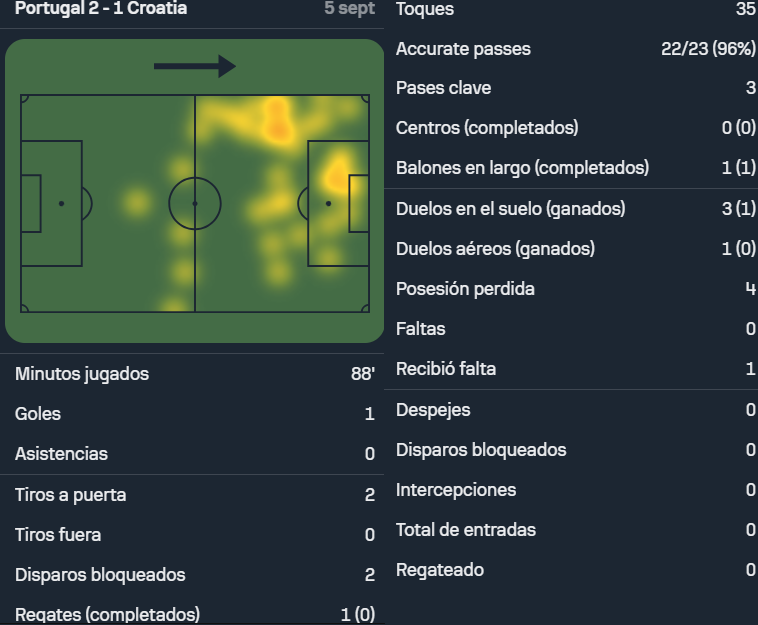Viewport: 758px width, 625px height.
Task: Select the Tiros fuera row
Action: 195,535
